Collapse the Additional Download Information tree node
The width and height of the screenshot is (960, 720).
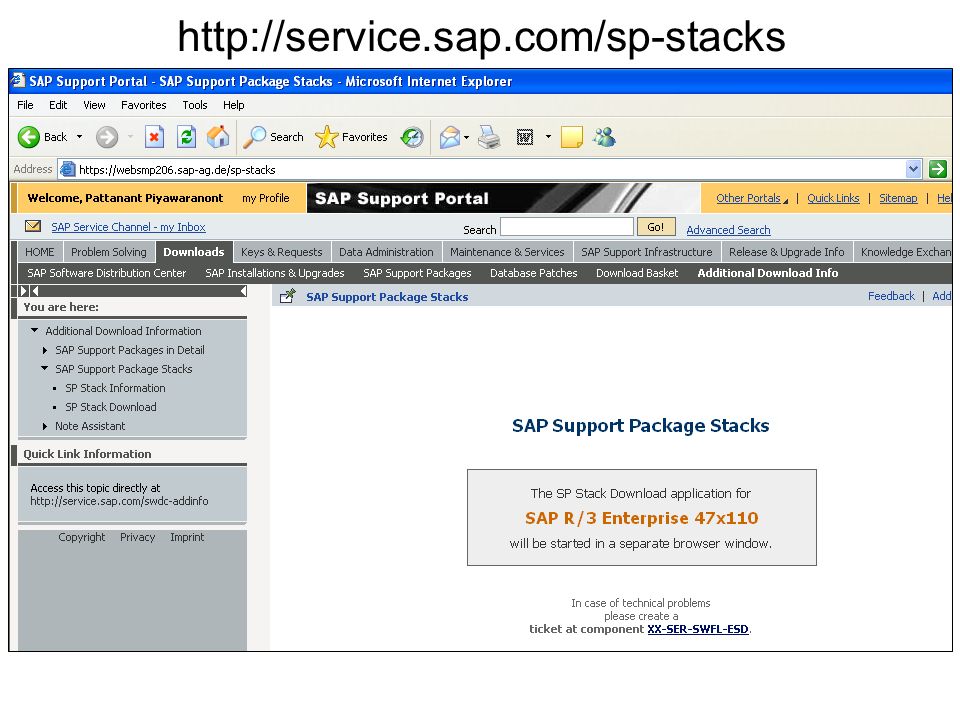[34, 331]
